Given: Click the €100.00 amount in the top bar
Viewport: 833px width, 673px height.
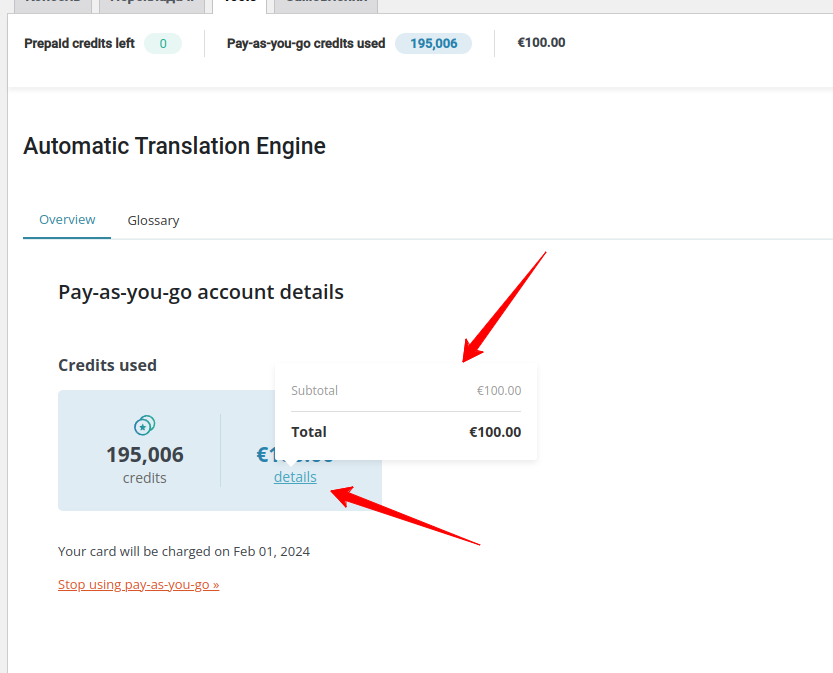Looking at the screenshot, I should (541, 42).
